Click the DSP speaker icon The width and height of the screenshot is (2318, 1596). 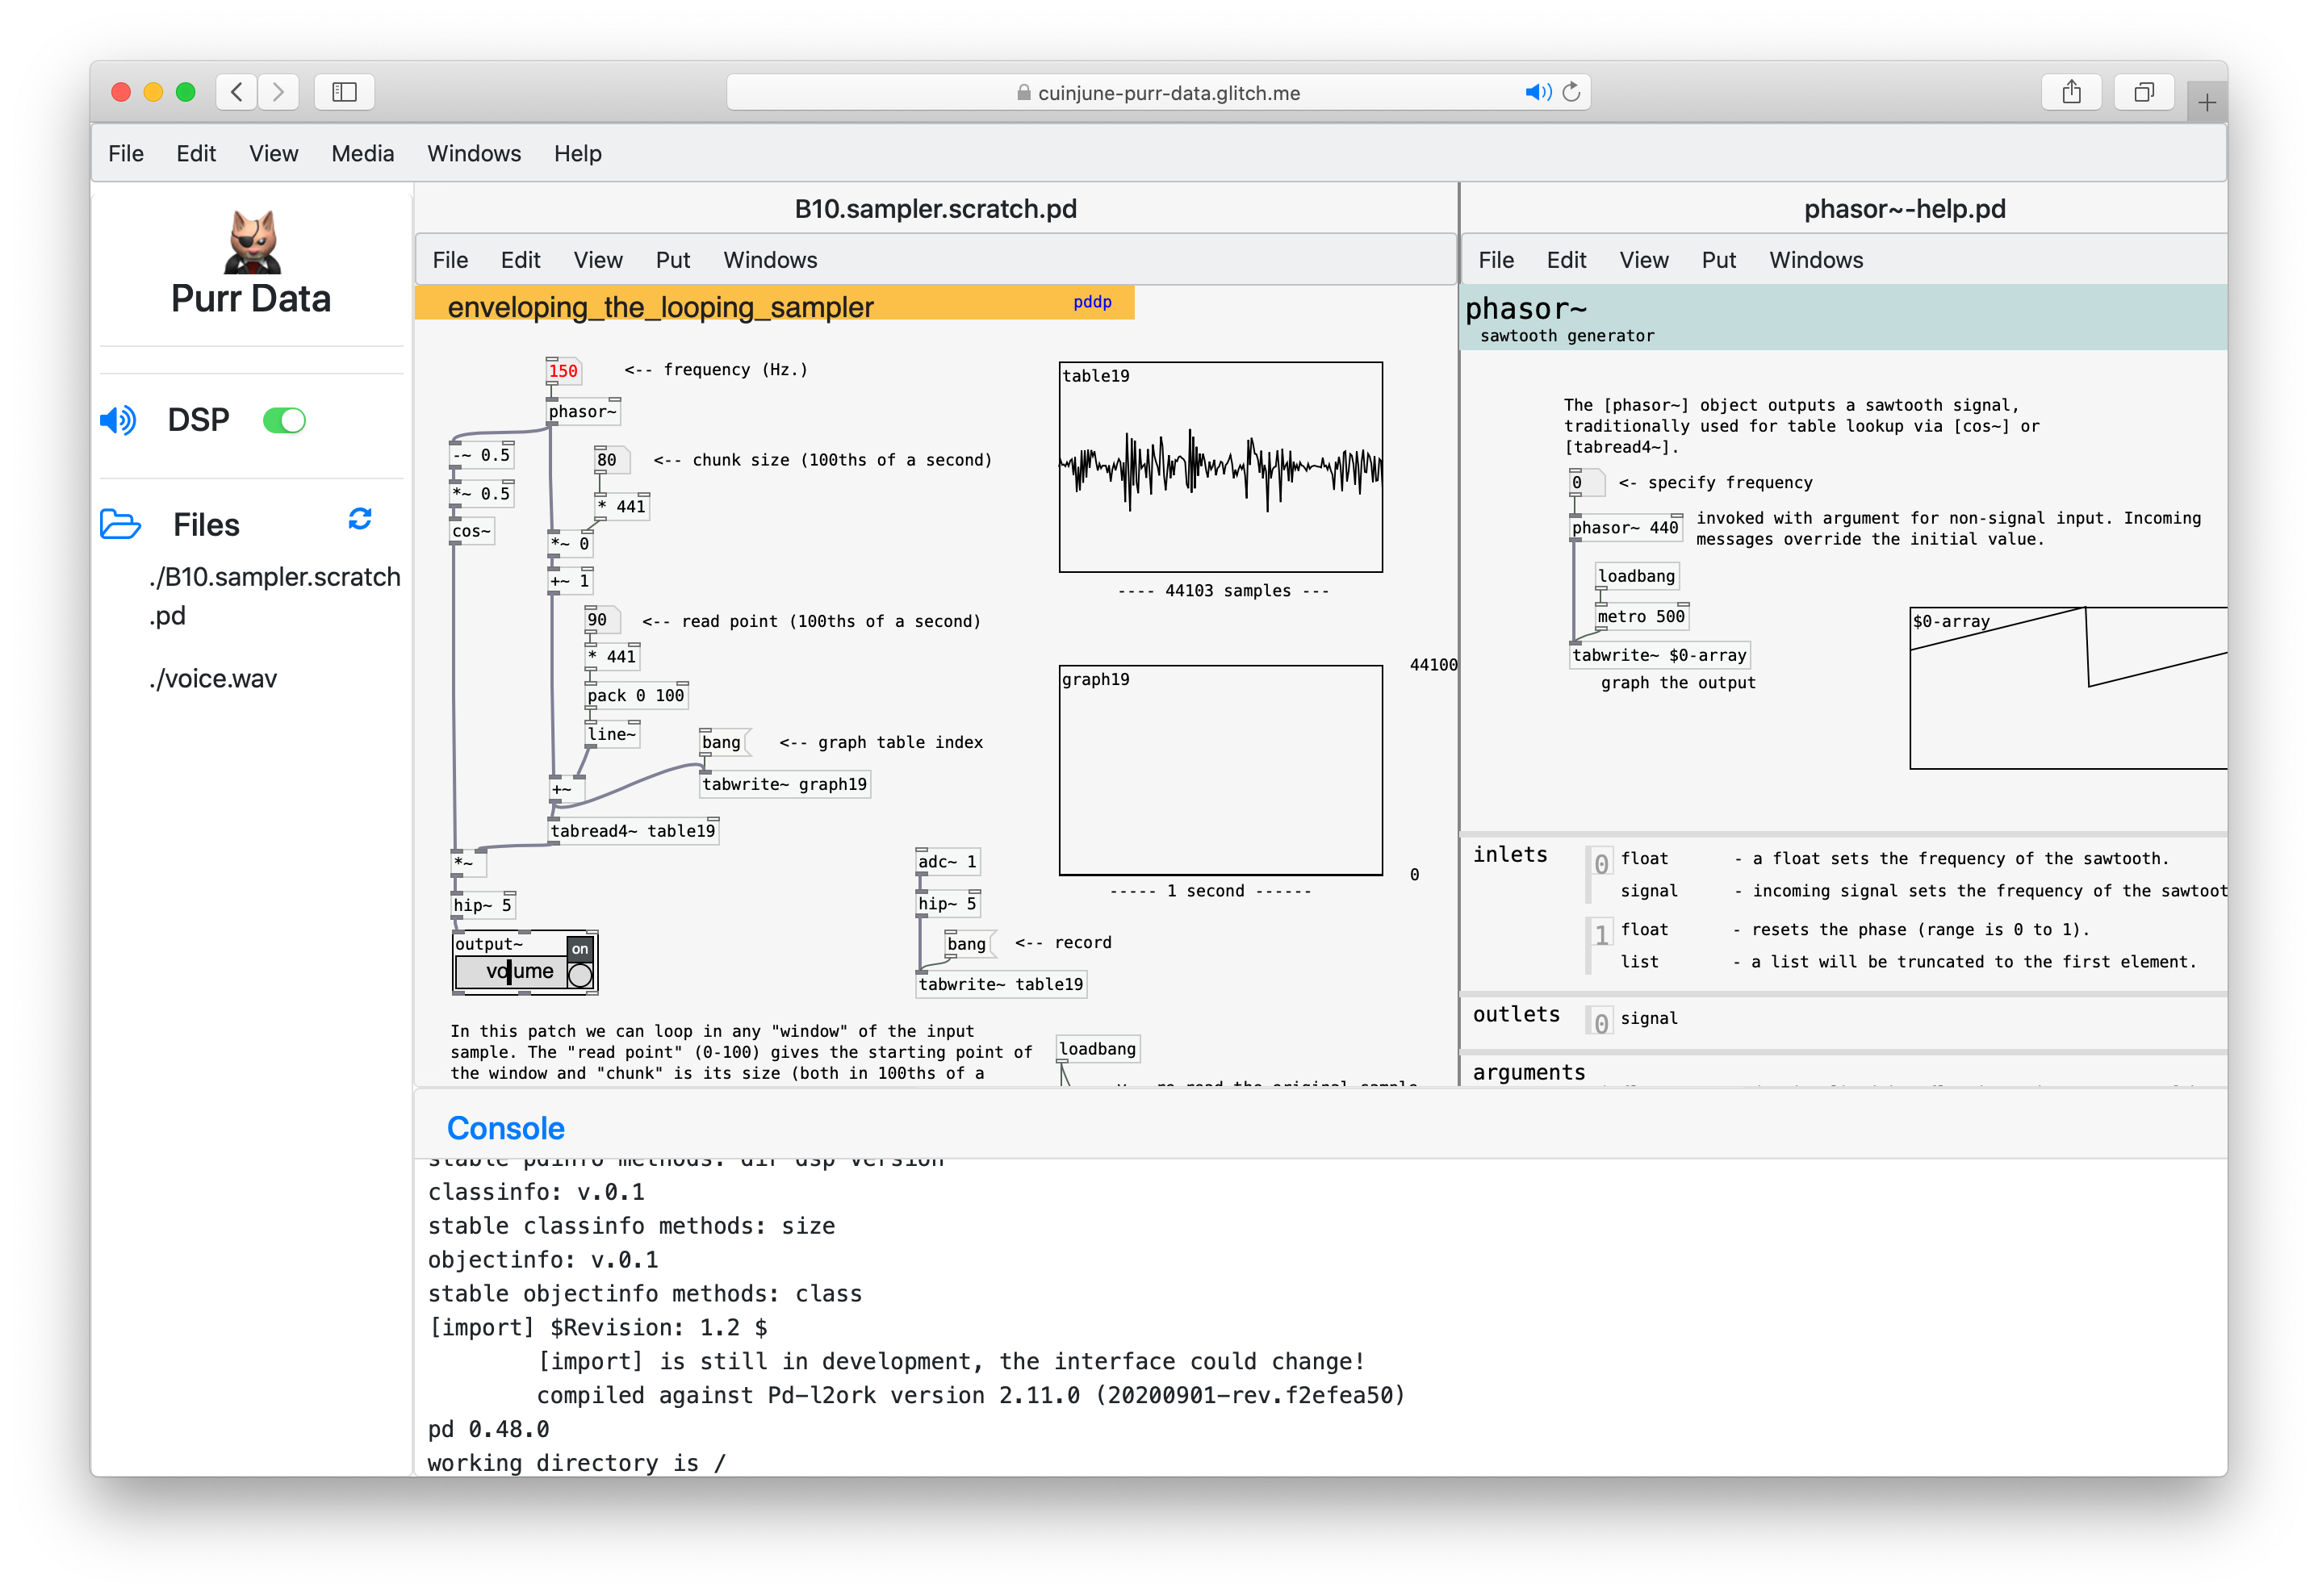pos(118,420)
